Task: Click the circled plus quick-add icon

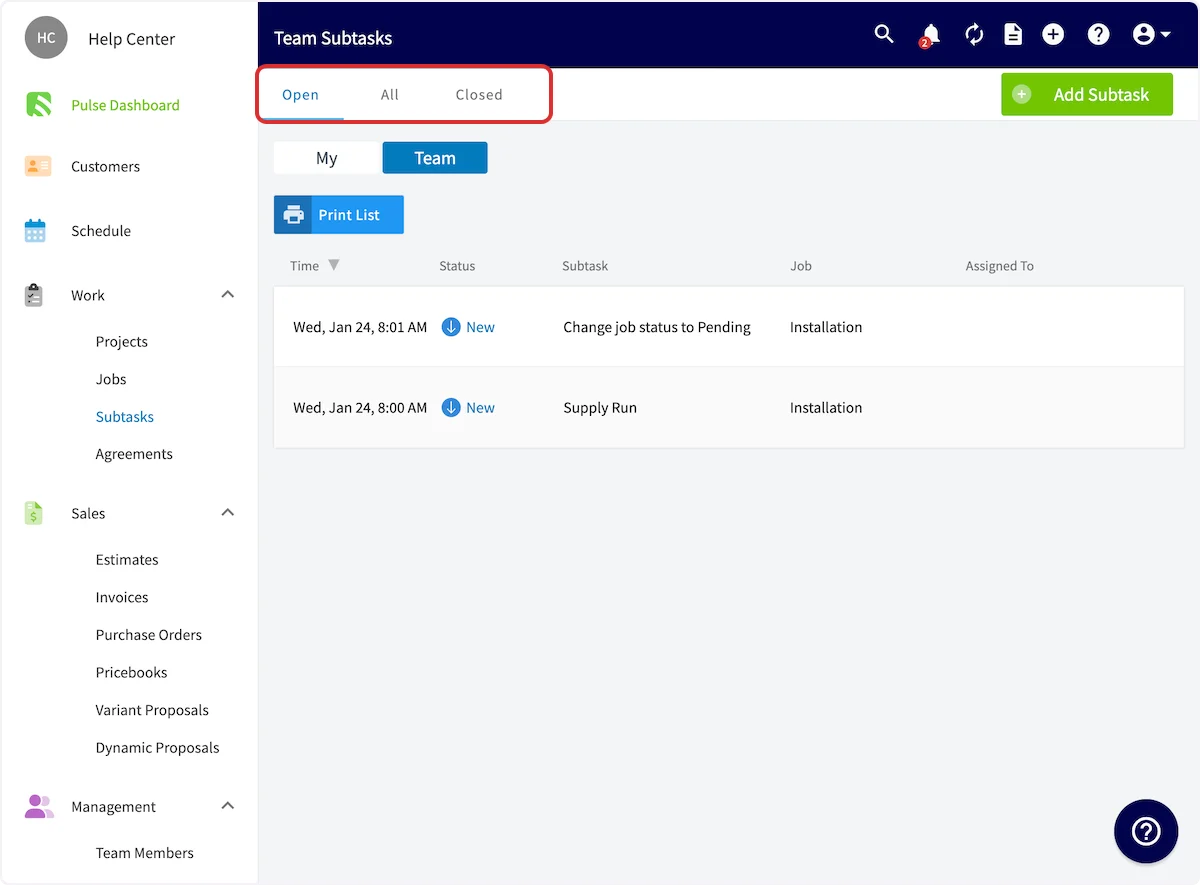Action: tap(1053, 35)
